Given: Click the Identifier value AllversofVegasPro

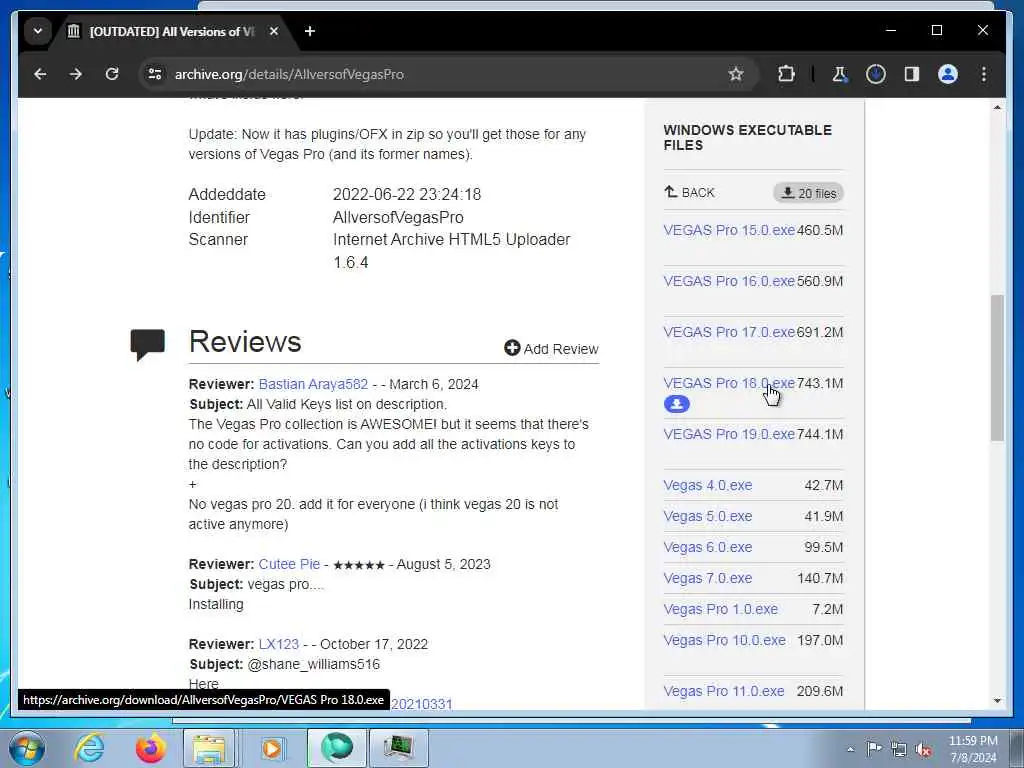Looking at the screenshot, I should pyautogui.click(x=398, y=217).
